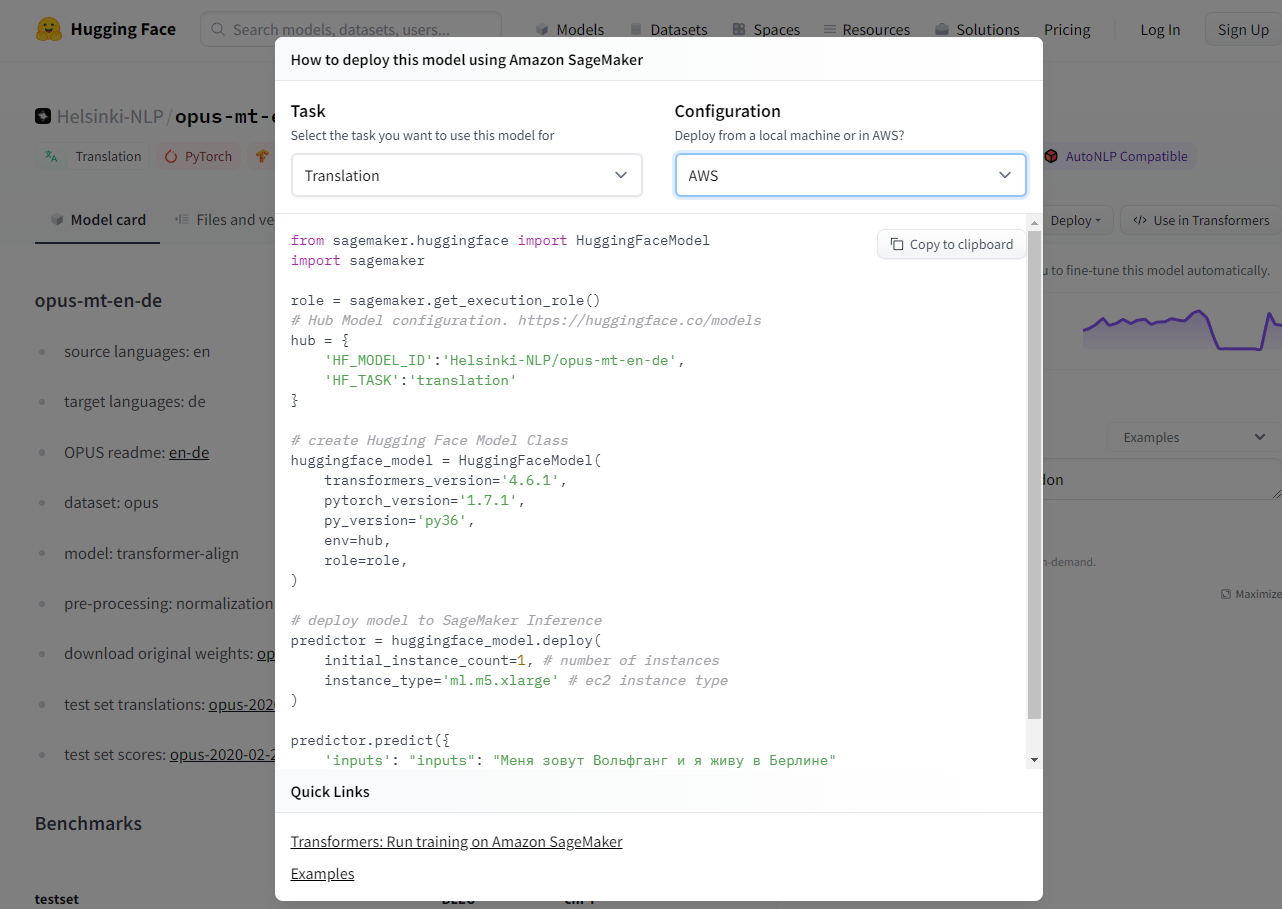This screenshot has width=1282, height=909.
Task: Open the Resources menu
Action: (x=867, y=30)
